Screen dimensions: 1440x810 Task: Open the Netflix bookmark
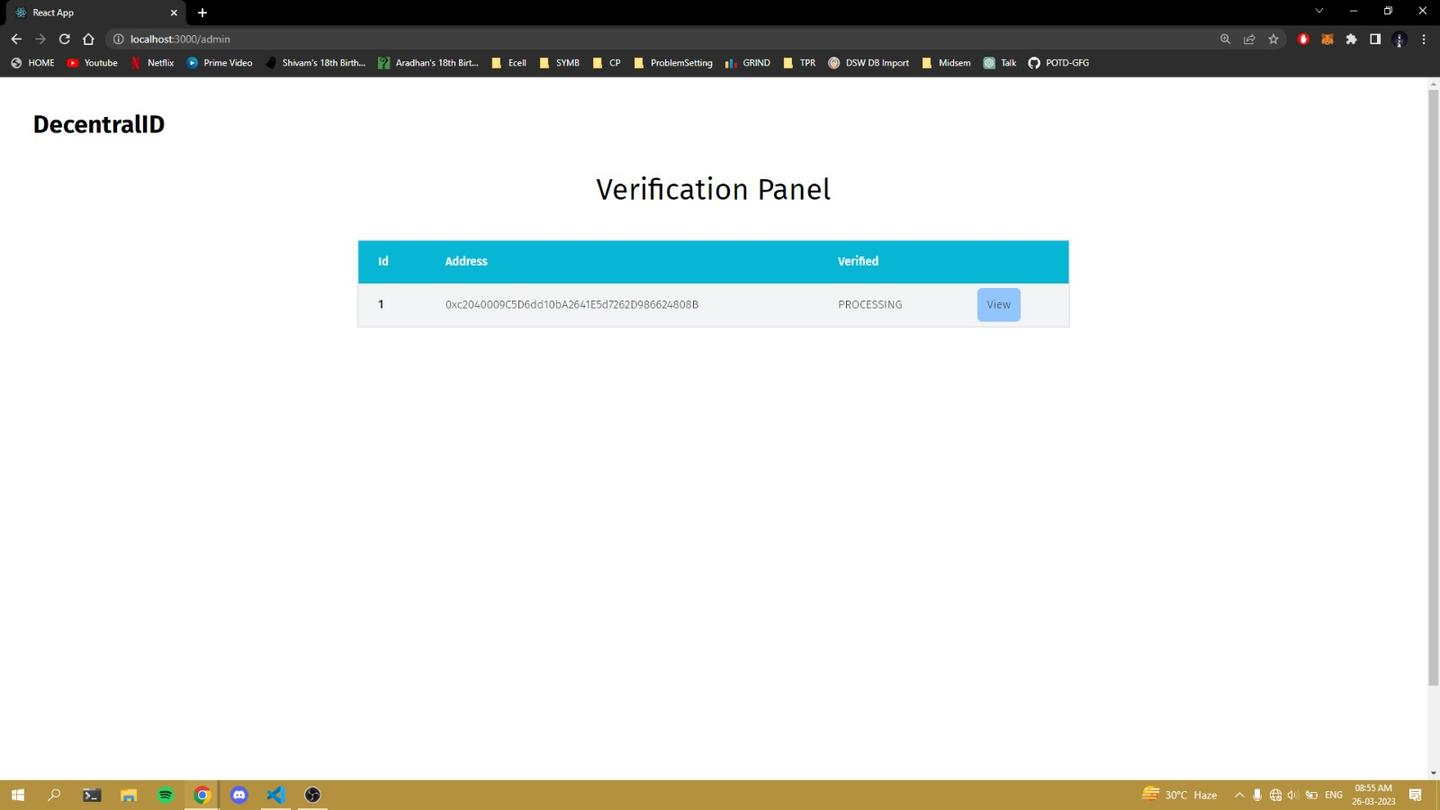point(152,62)
